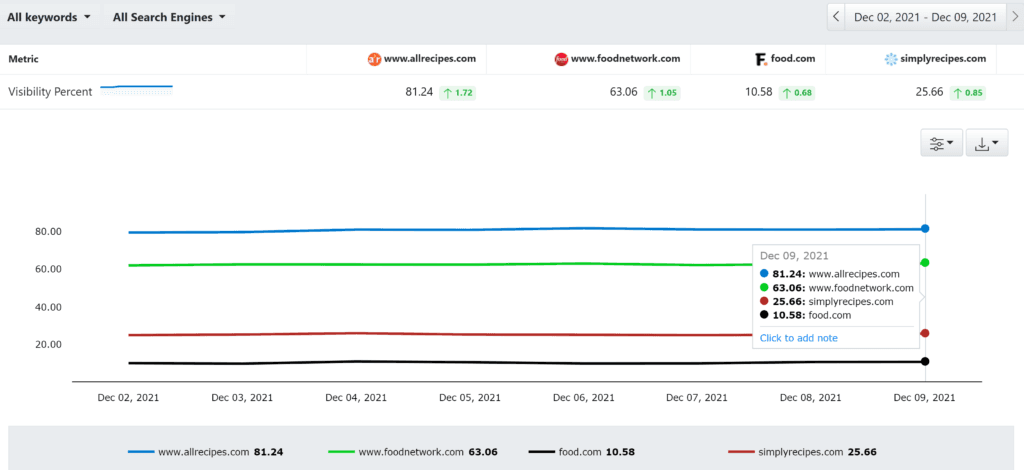Click the Visibility Percent sparkline thumbnail
This screenshot has height=470, width=1024.
point(136,90)
